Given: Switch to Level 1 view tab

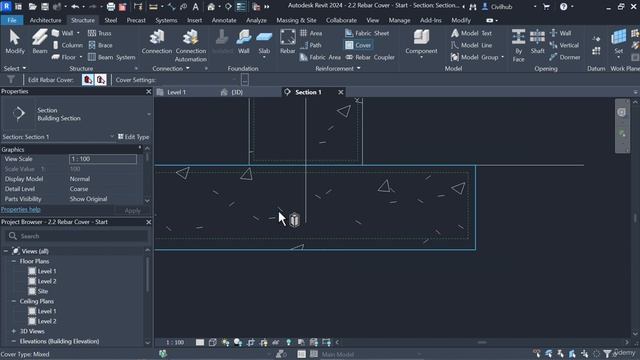Looking at the screenshot, I should tap(176, 92).
